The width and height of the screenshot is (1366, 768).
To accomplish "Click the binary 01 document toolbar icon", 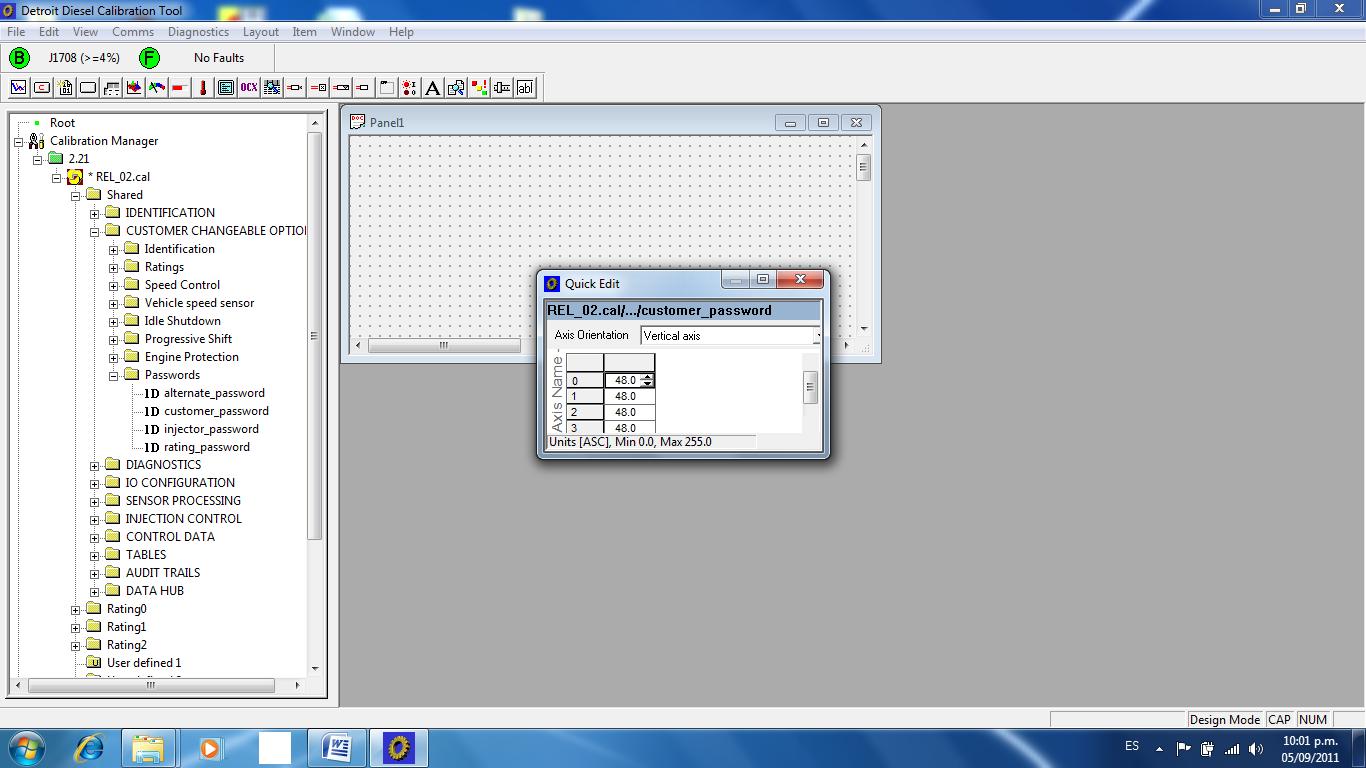I will (65, 88).
